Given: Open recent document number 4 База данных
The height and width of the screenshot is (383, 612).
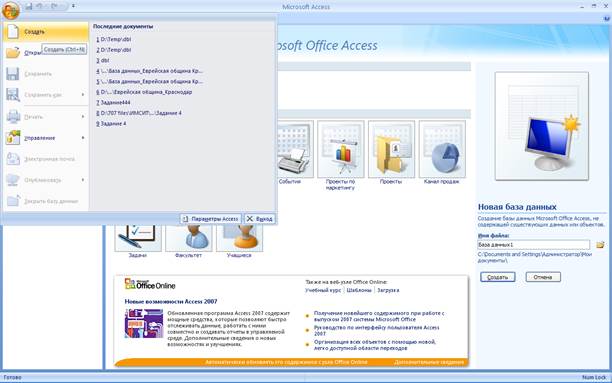Looking at the screenshot, I should pyautogui.click(x=149, y=71).
